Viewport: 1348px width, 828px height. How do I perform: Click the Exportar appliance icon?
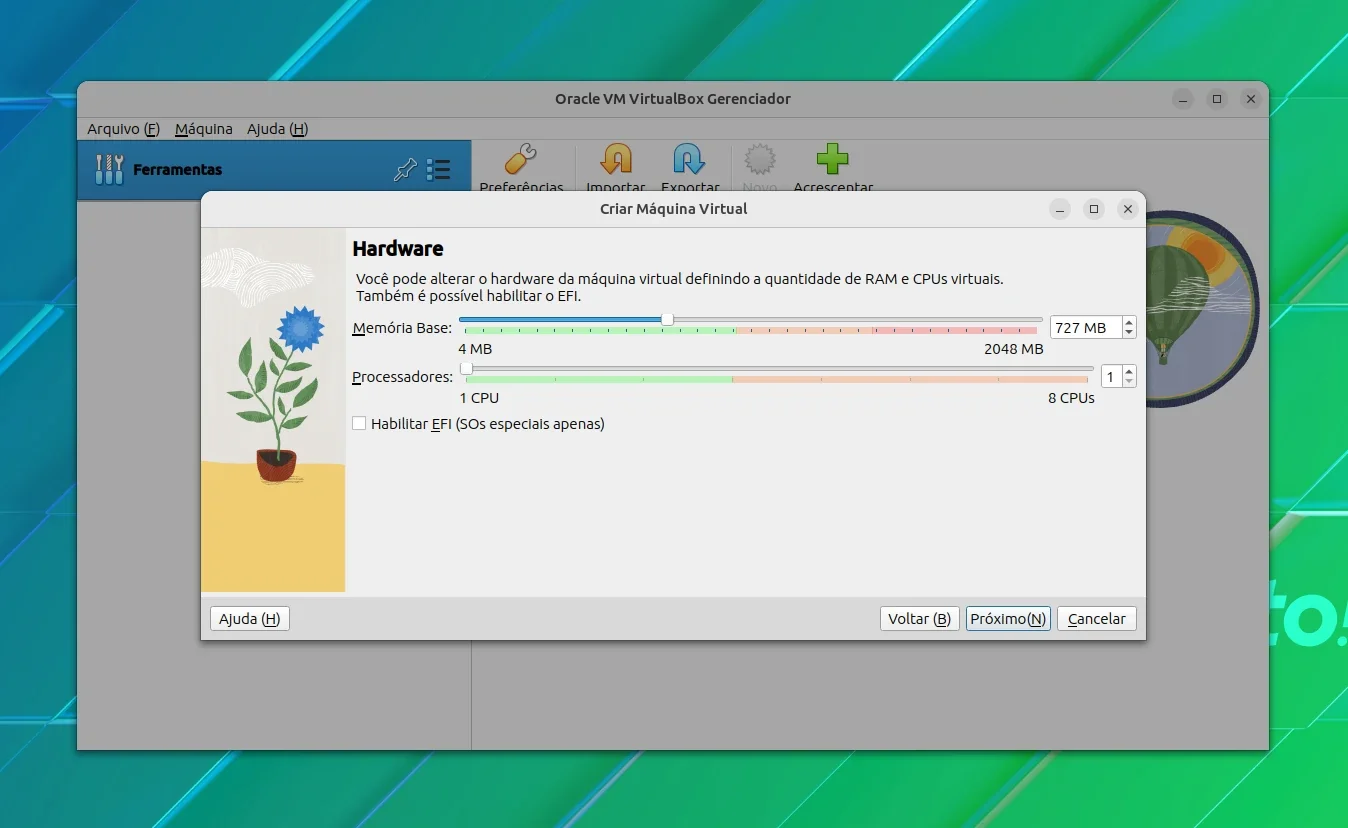pyautogui.click(x=689, y=160)
